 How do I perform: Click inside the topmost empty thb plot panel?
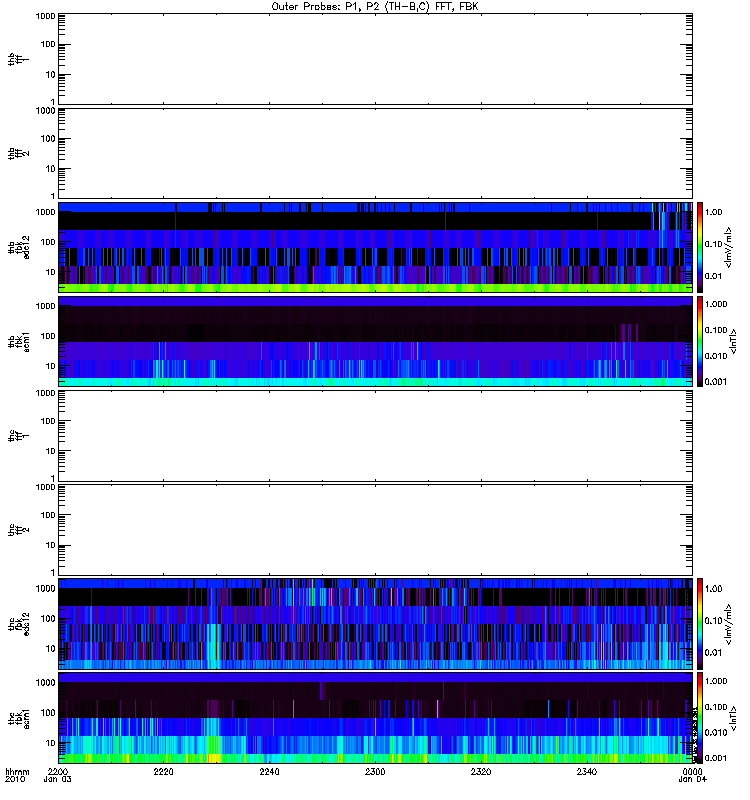(x=375, y=59)
